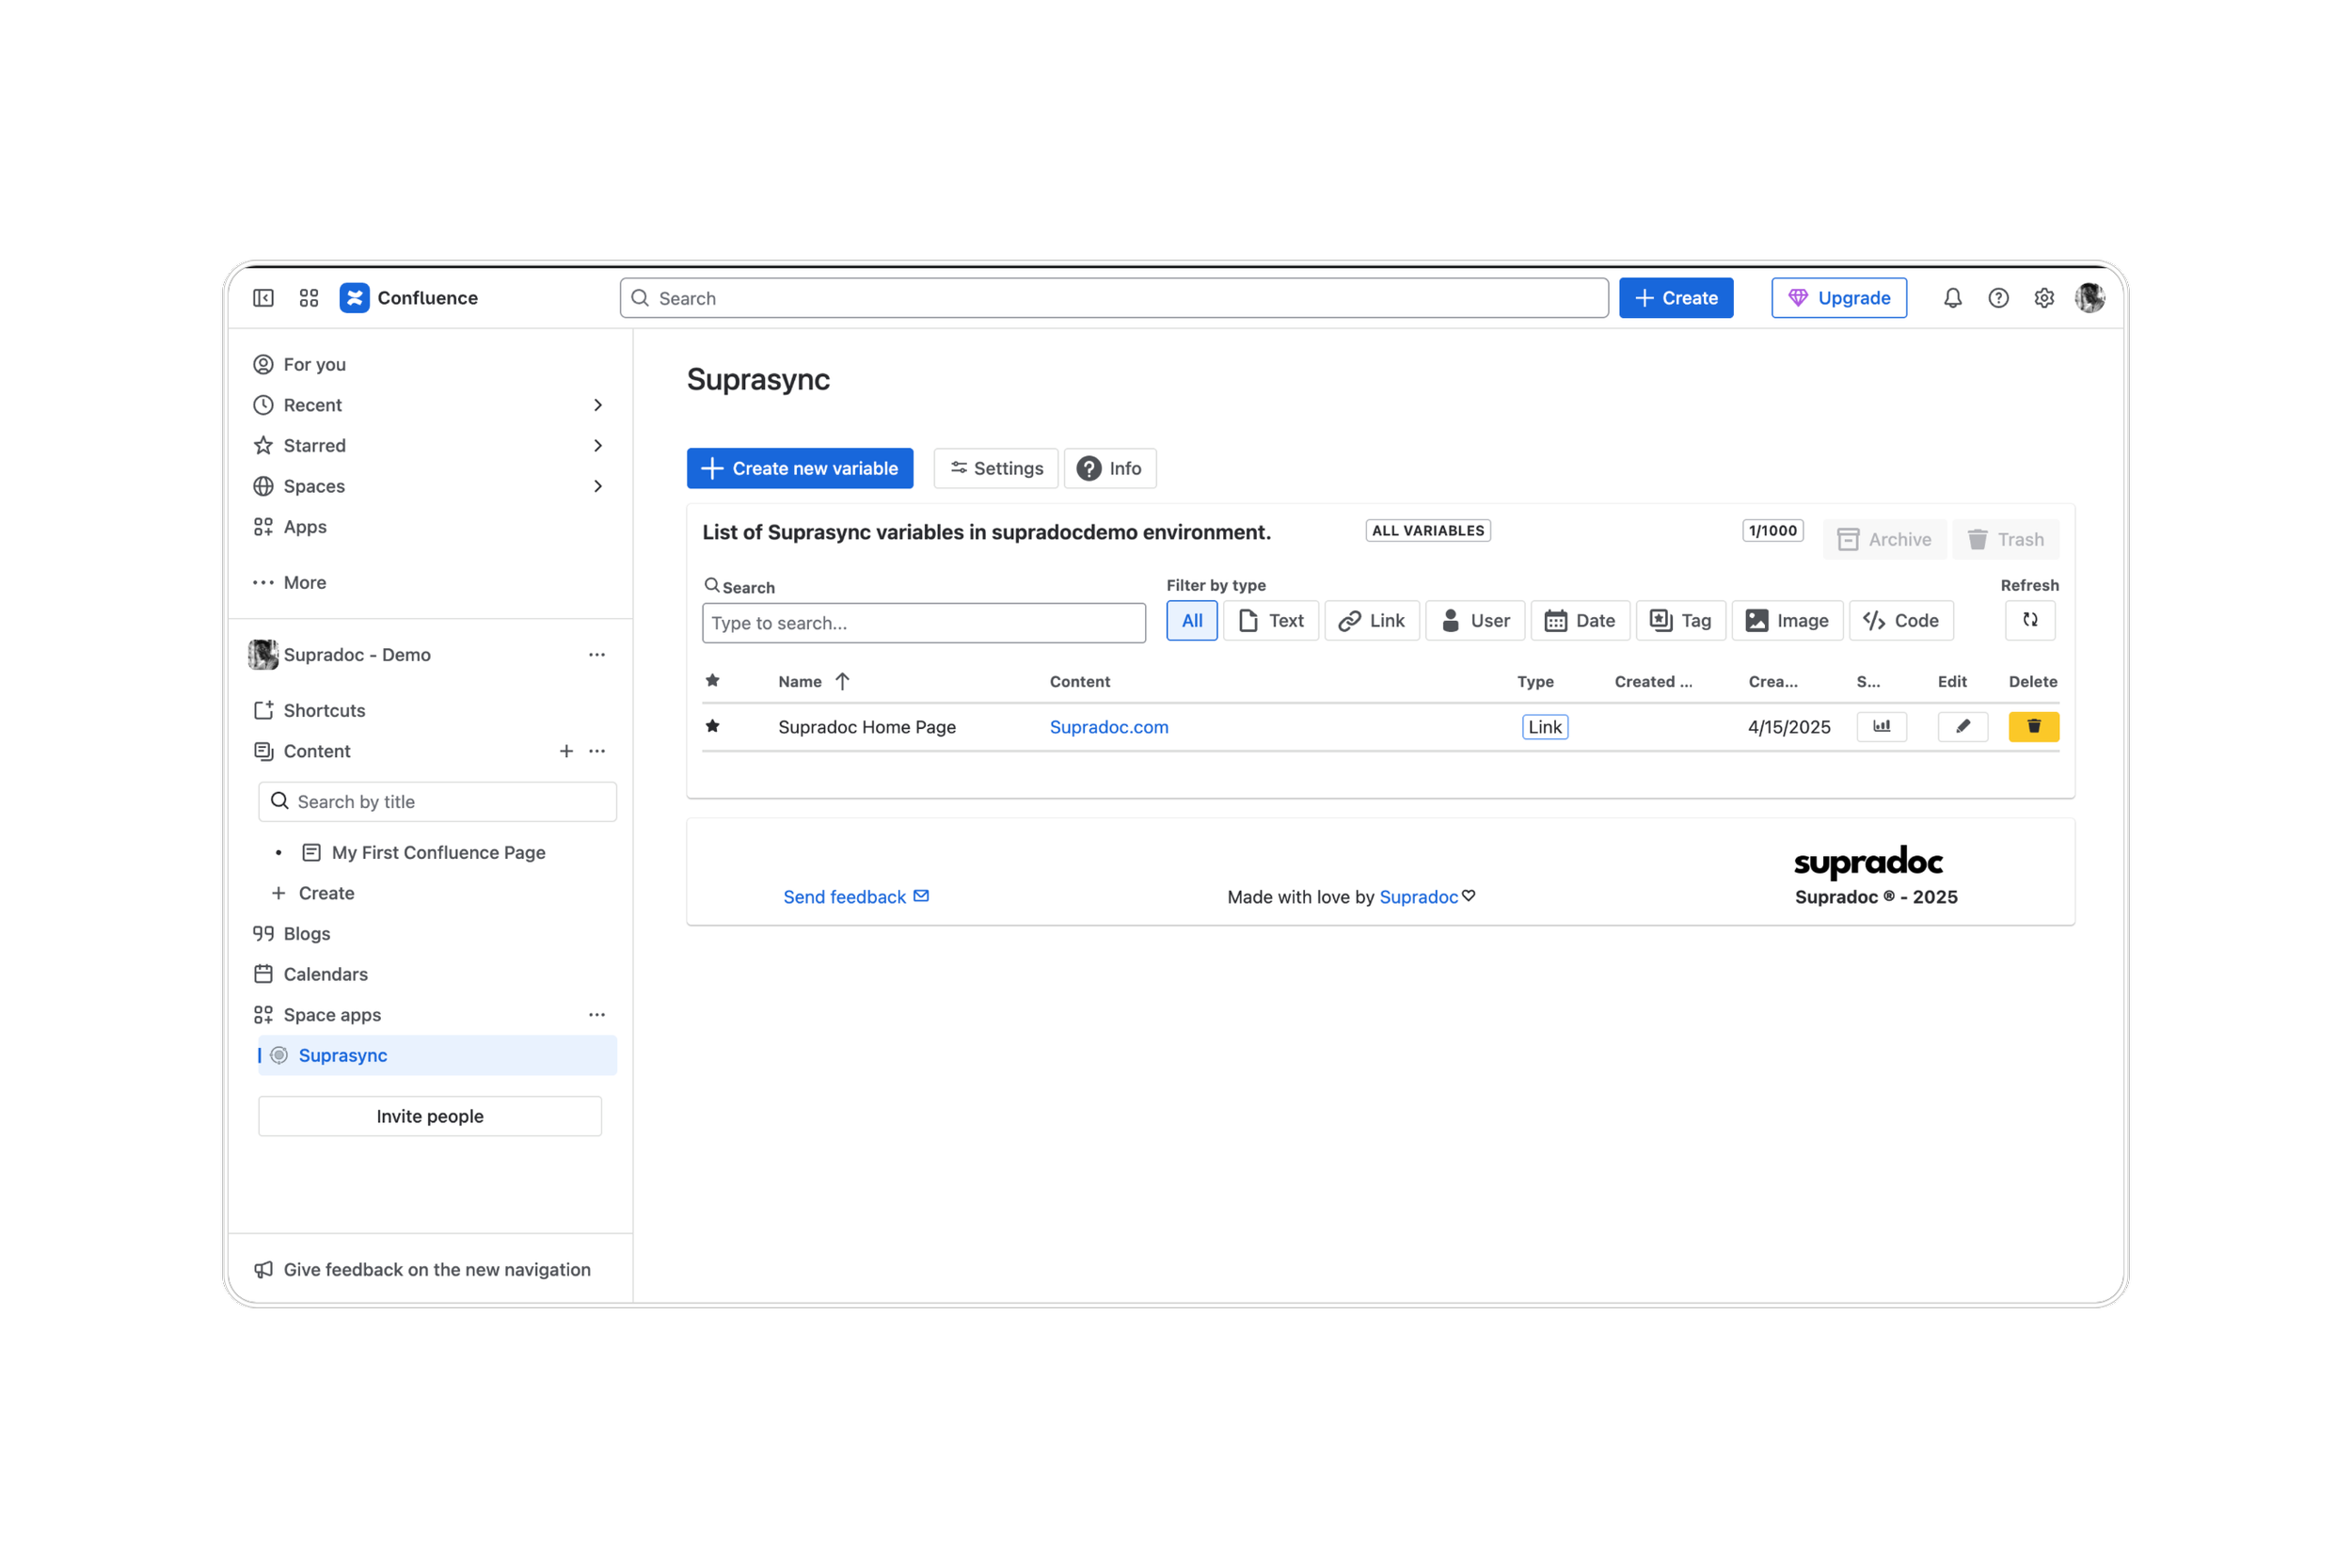This screenshot has height=1568, width=2352.
Task: Open Calendars in the space sidebar
Action: pyautogui.click(x=430, y=974)
